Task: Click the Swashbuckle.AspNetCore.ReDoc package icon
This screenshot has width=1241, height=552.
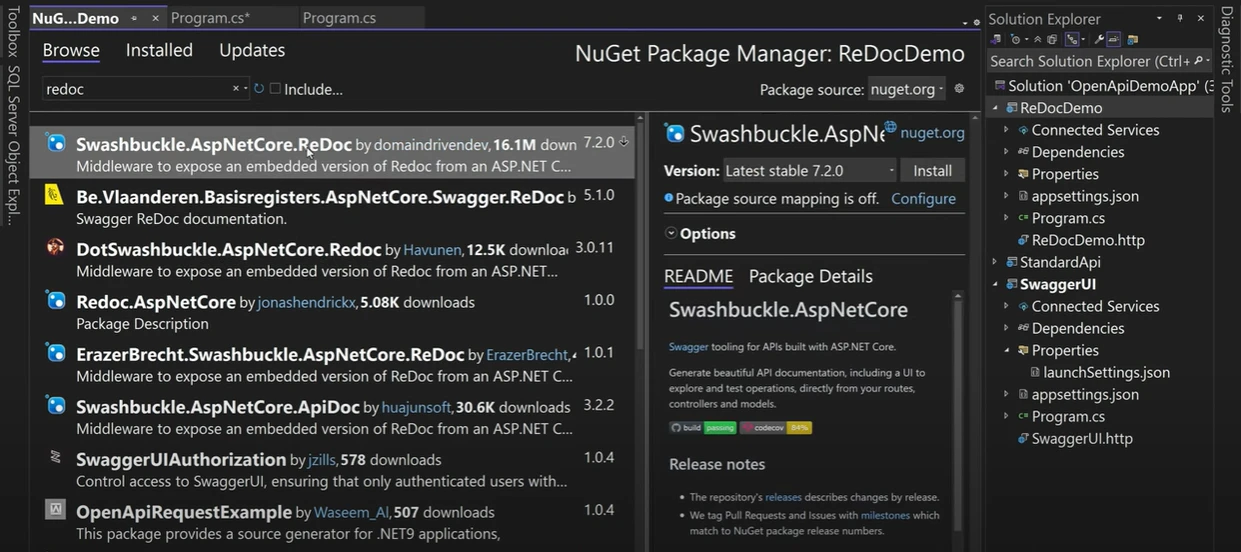Action: (57, 143)
